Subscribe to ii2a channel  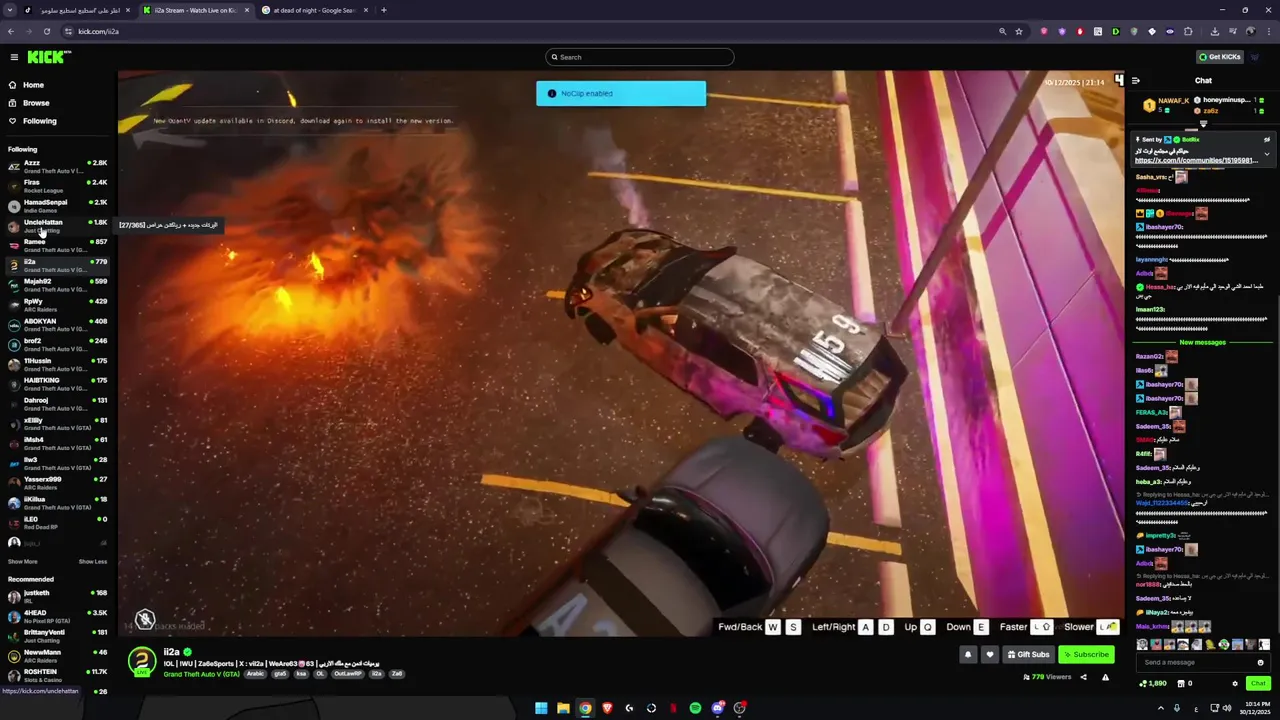point(1086,654)
